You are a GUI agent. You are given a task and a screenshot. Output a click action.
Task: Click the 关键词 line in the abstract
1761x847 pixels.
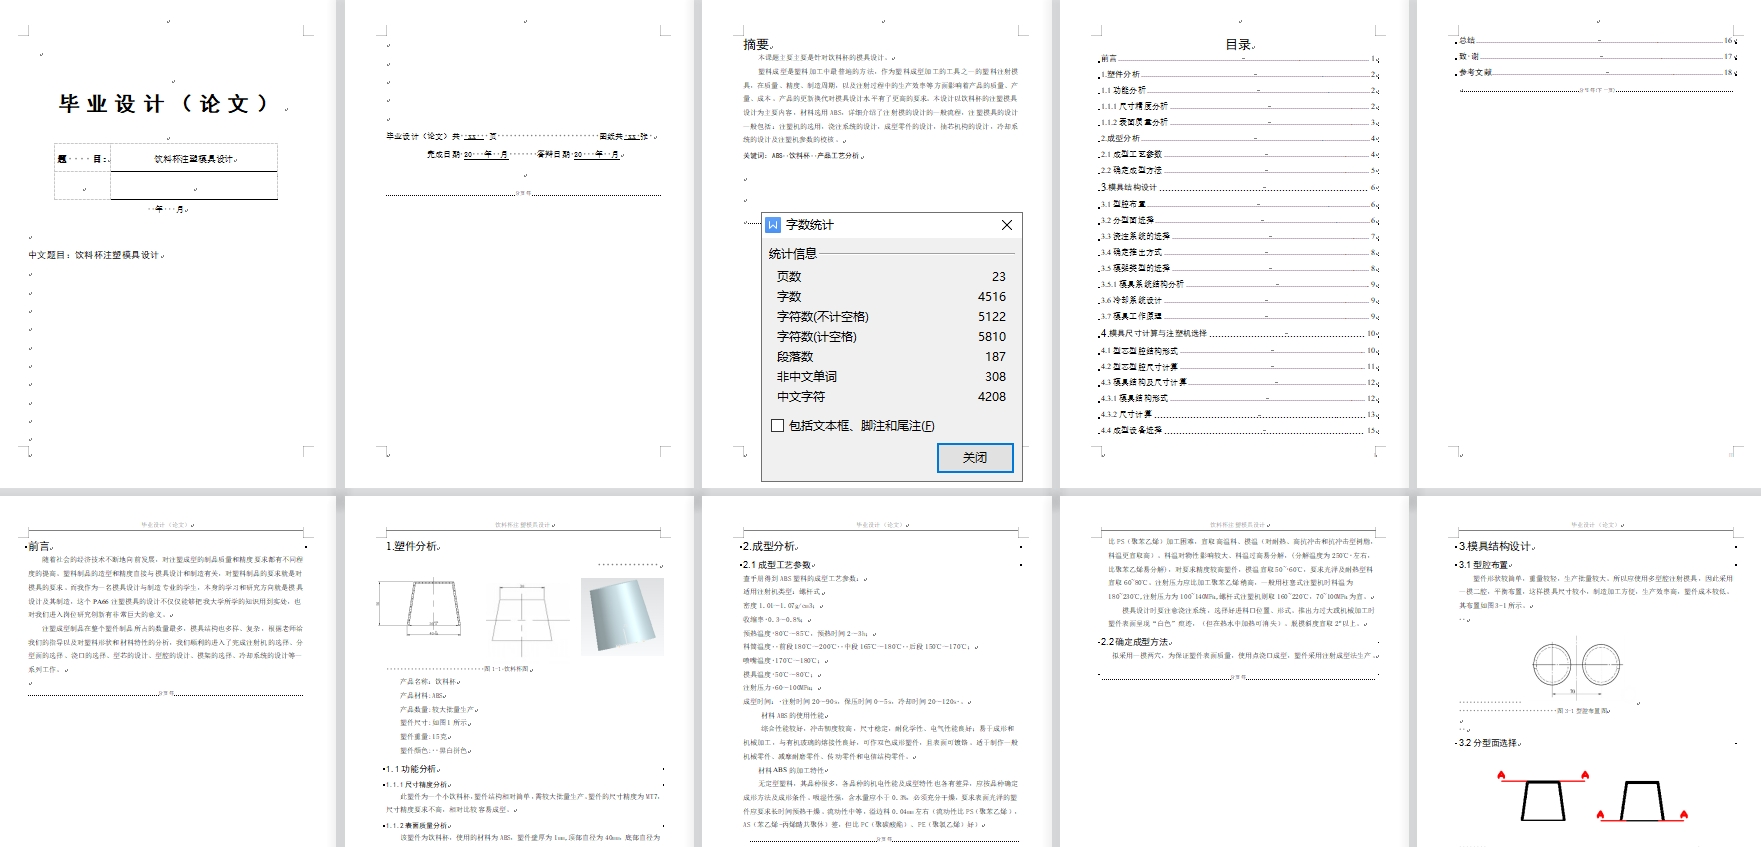pyautogui.click(x=801, y=156)
